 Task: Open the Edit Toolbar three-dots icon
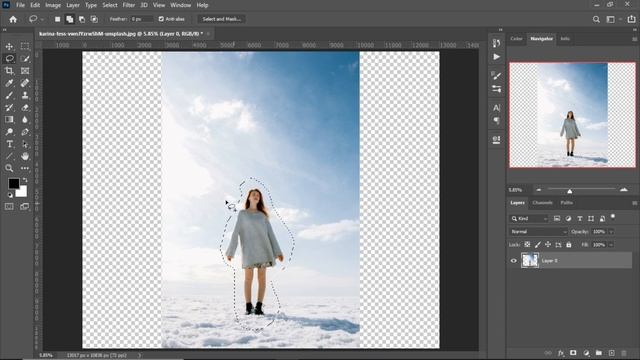click(x=25, y=168)
